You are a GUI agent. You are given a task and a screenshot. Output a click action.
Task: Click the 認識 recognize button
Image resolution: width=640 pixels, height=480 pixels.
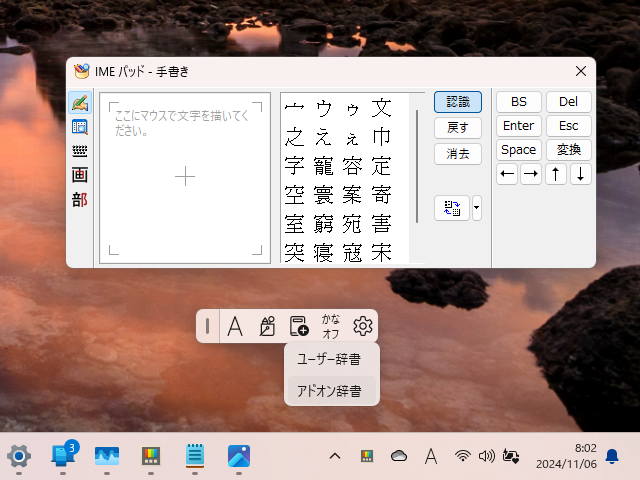(x=458, y=102)
